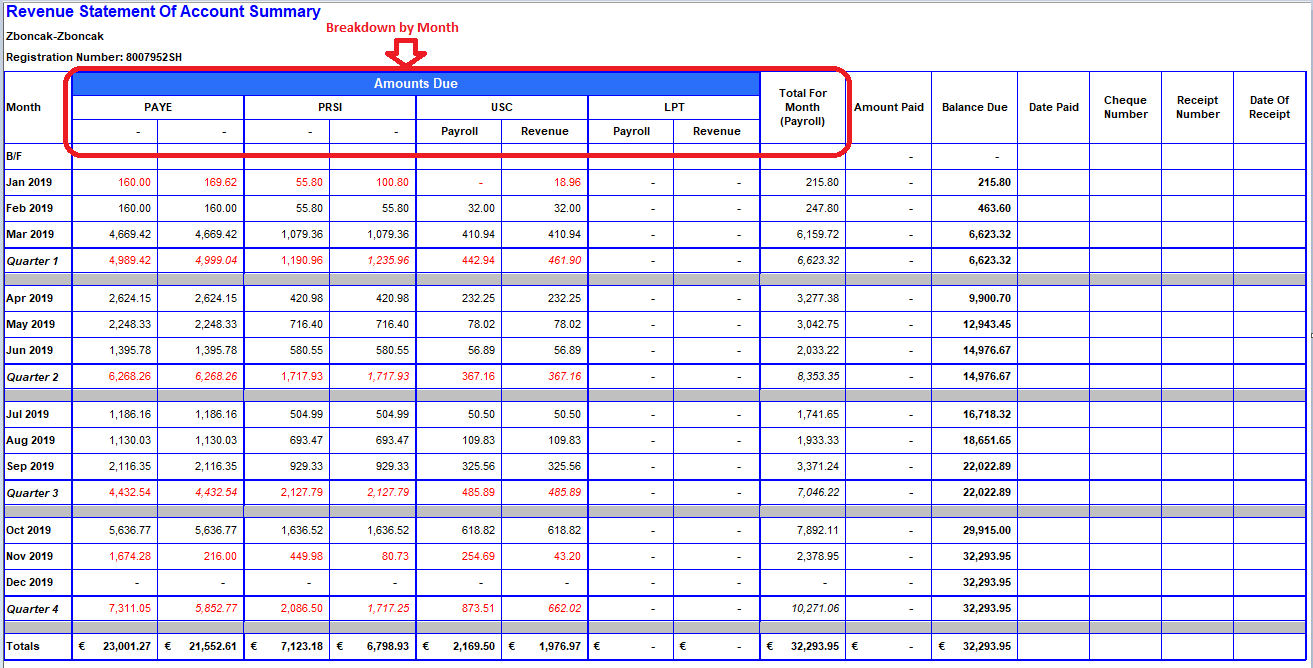Click the 'USC' column header

502,107
